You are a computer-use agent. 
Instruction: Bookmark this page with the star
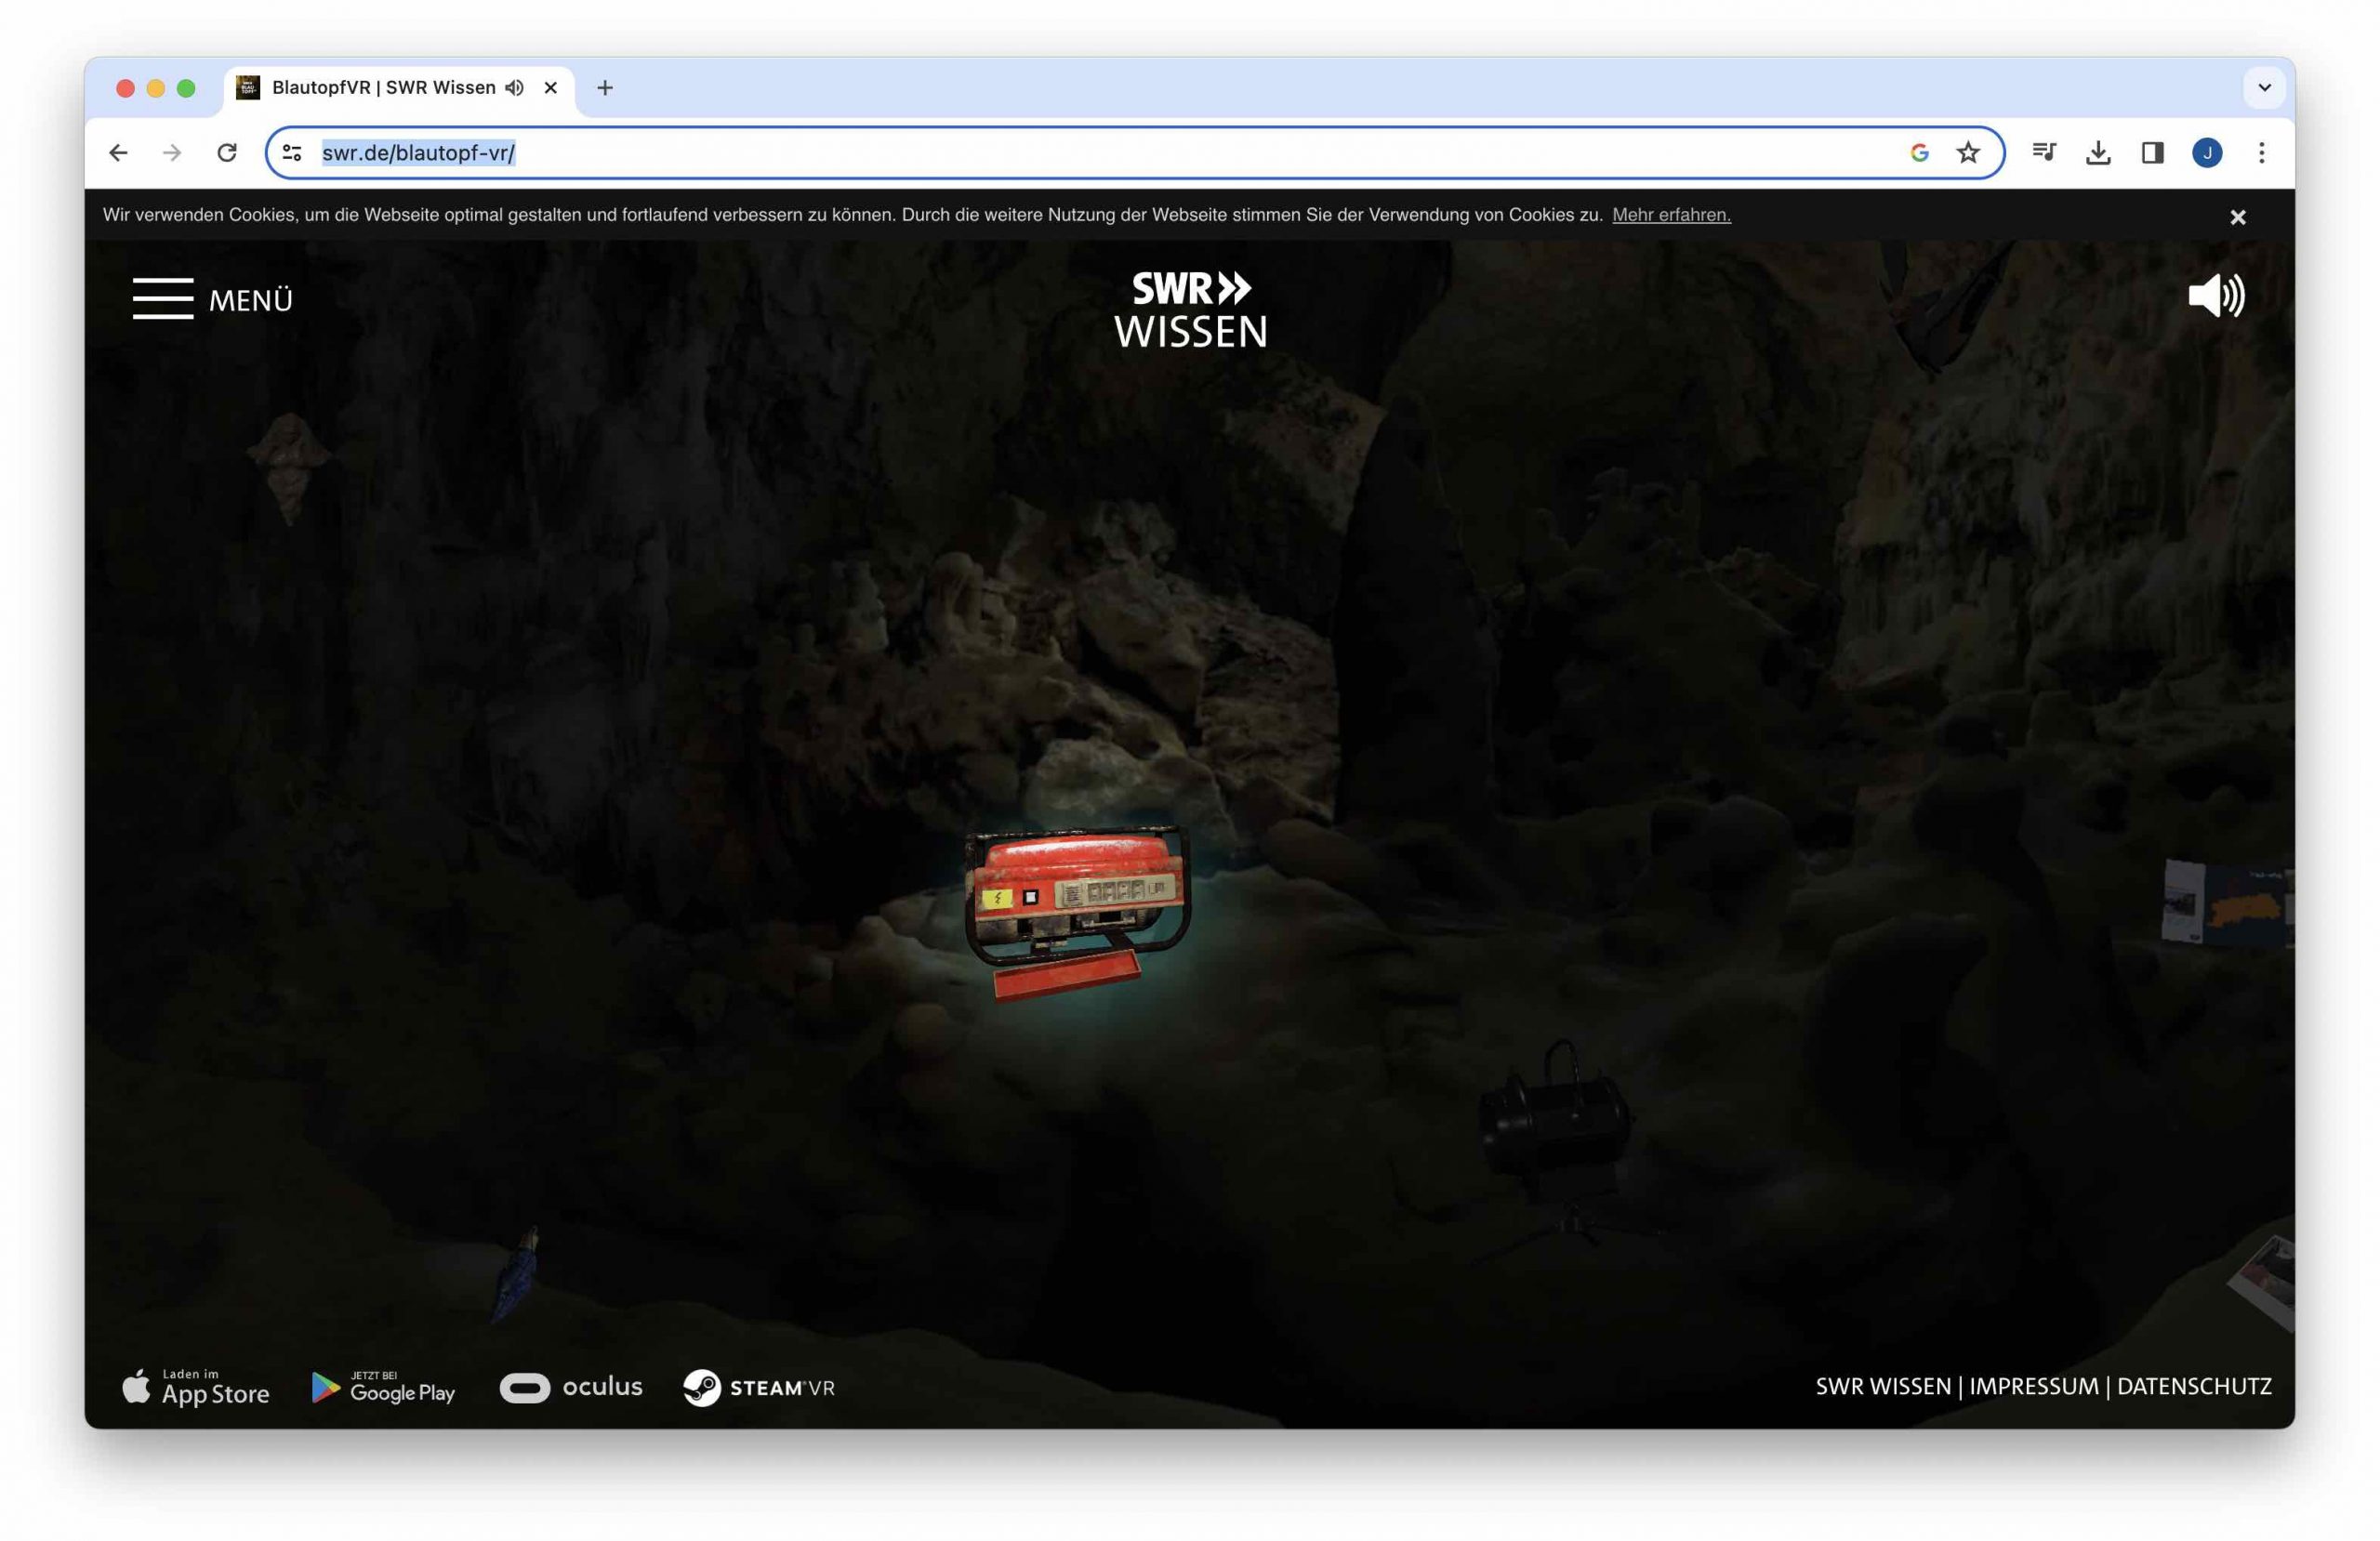[x=1968, y=153]
